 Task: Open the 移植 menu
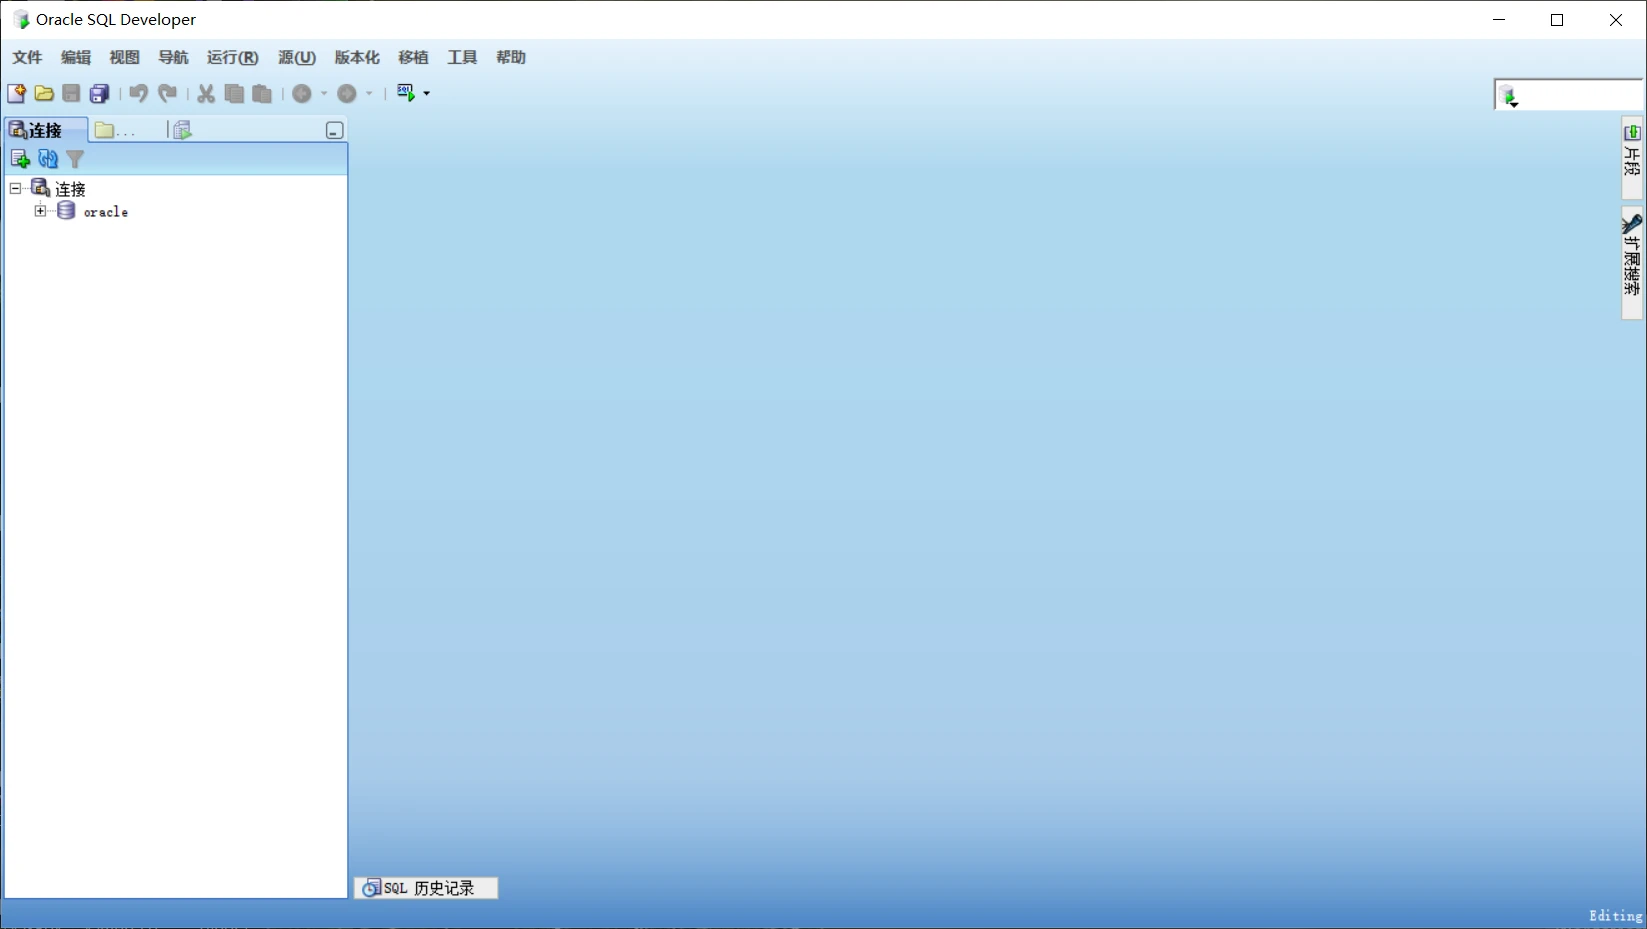tap(413, 57)
